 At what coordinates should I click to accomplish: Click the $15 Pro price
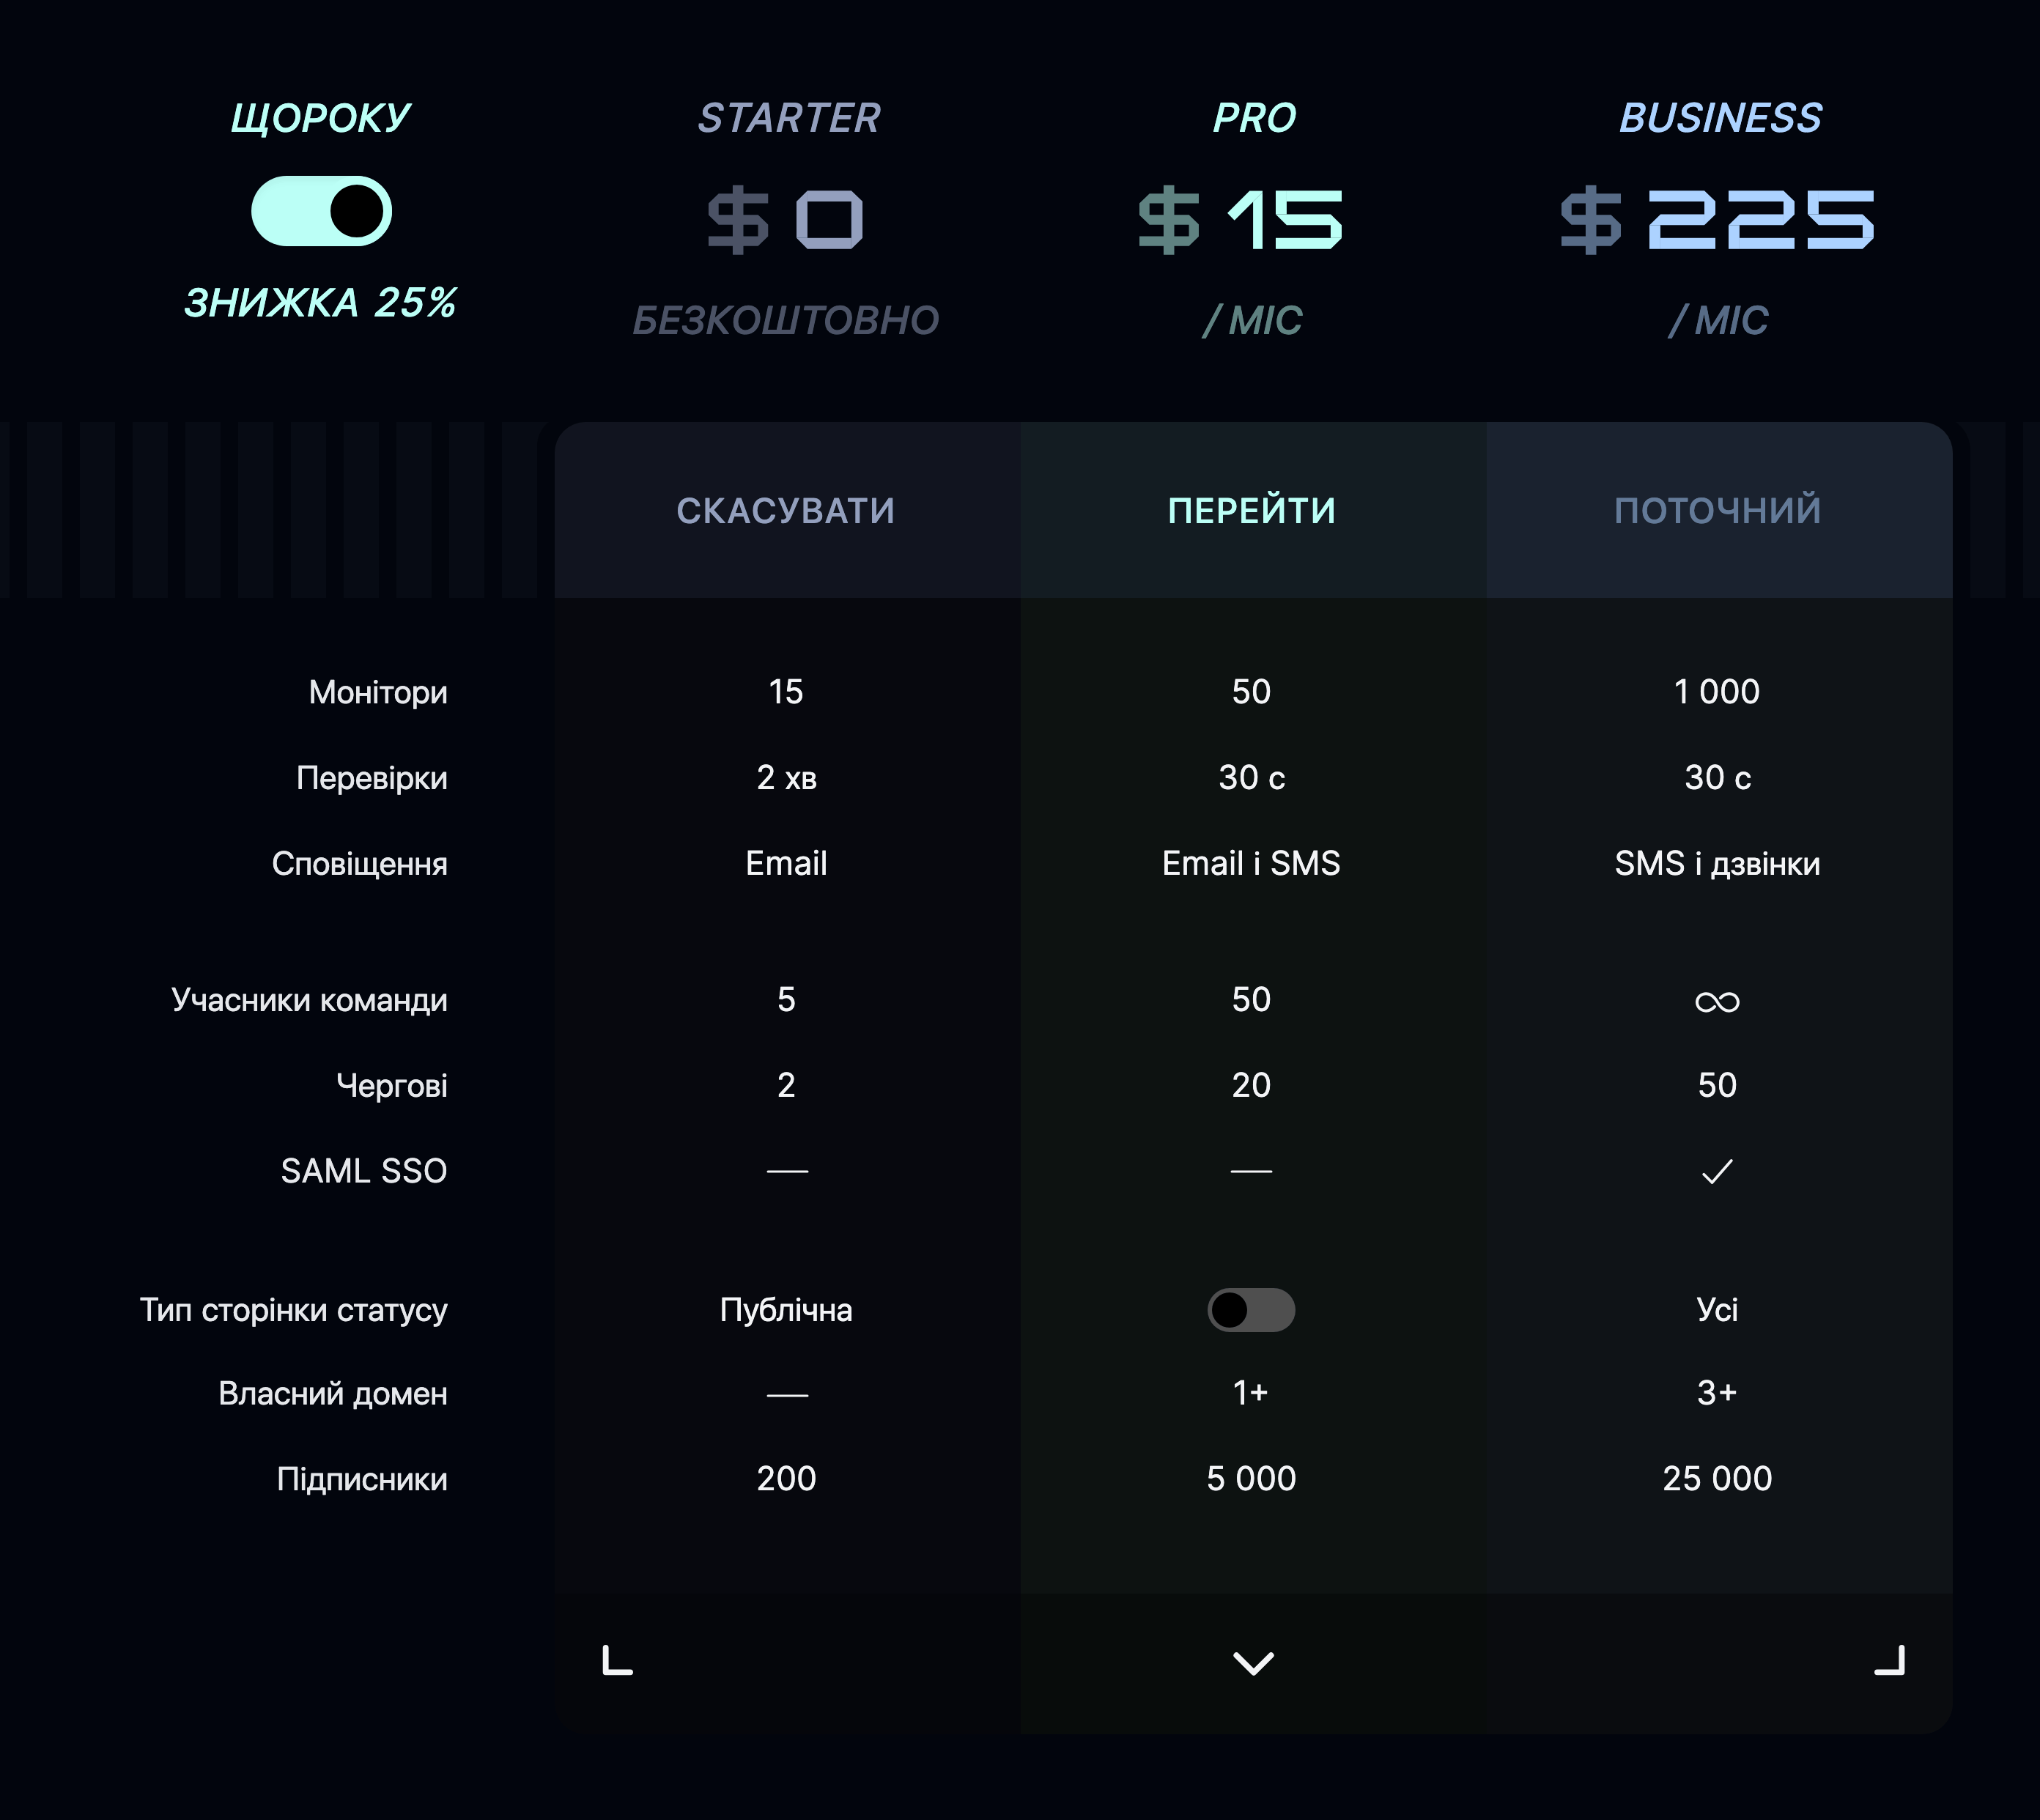coord(1240,220)
